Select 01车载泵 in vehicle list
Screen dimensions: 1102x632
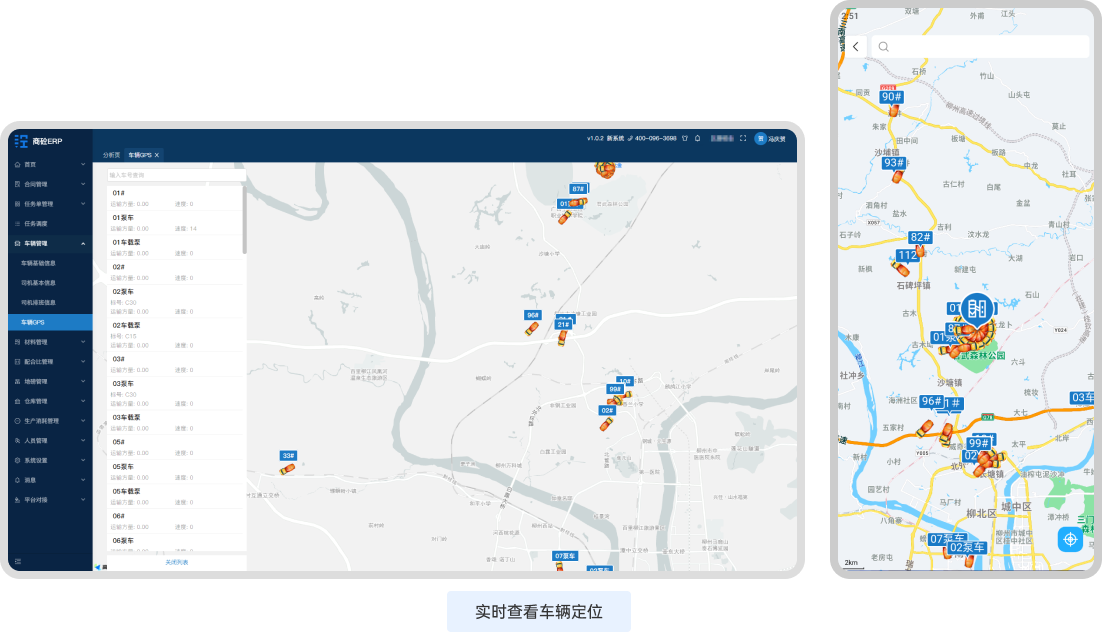pos(176,247)
